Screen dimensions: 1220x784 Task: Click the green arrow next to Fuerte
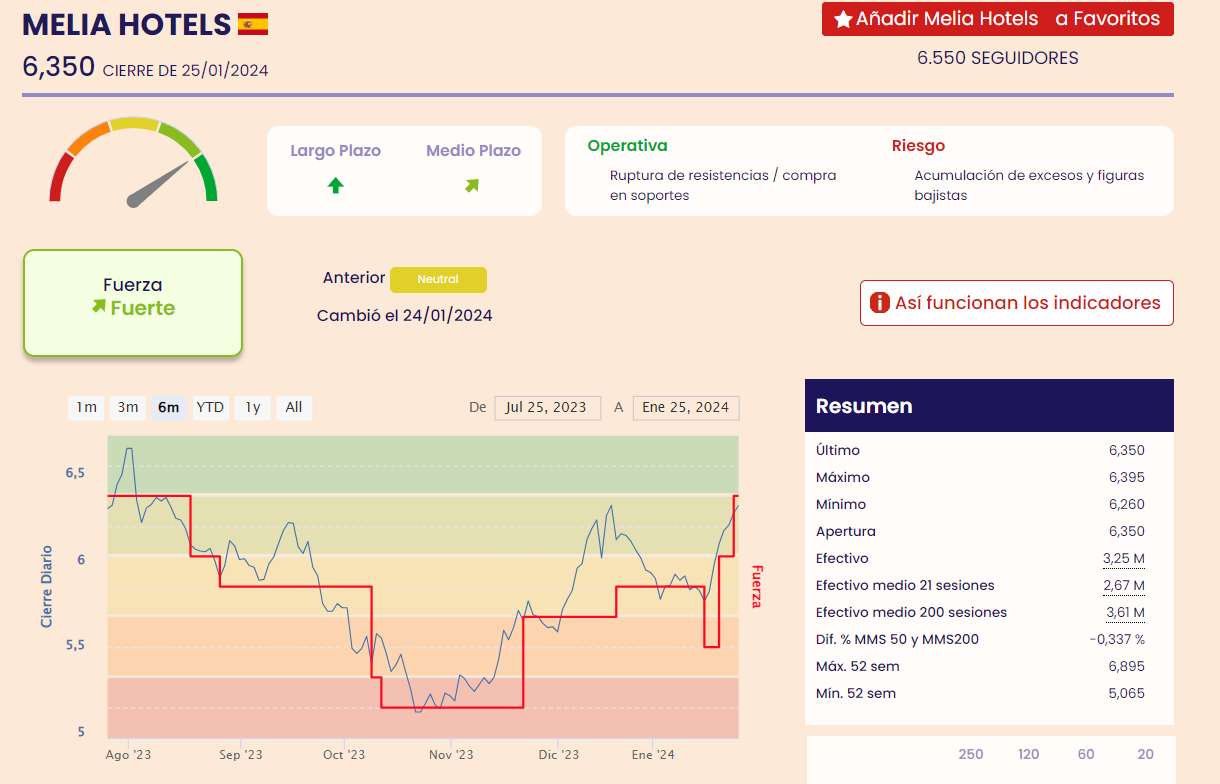[x=98, y=306]
